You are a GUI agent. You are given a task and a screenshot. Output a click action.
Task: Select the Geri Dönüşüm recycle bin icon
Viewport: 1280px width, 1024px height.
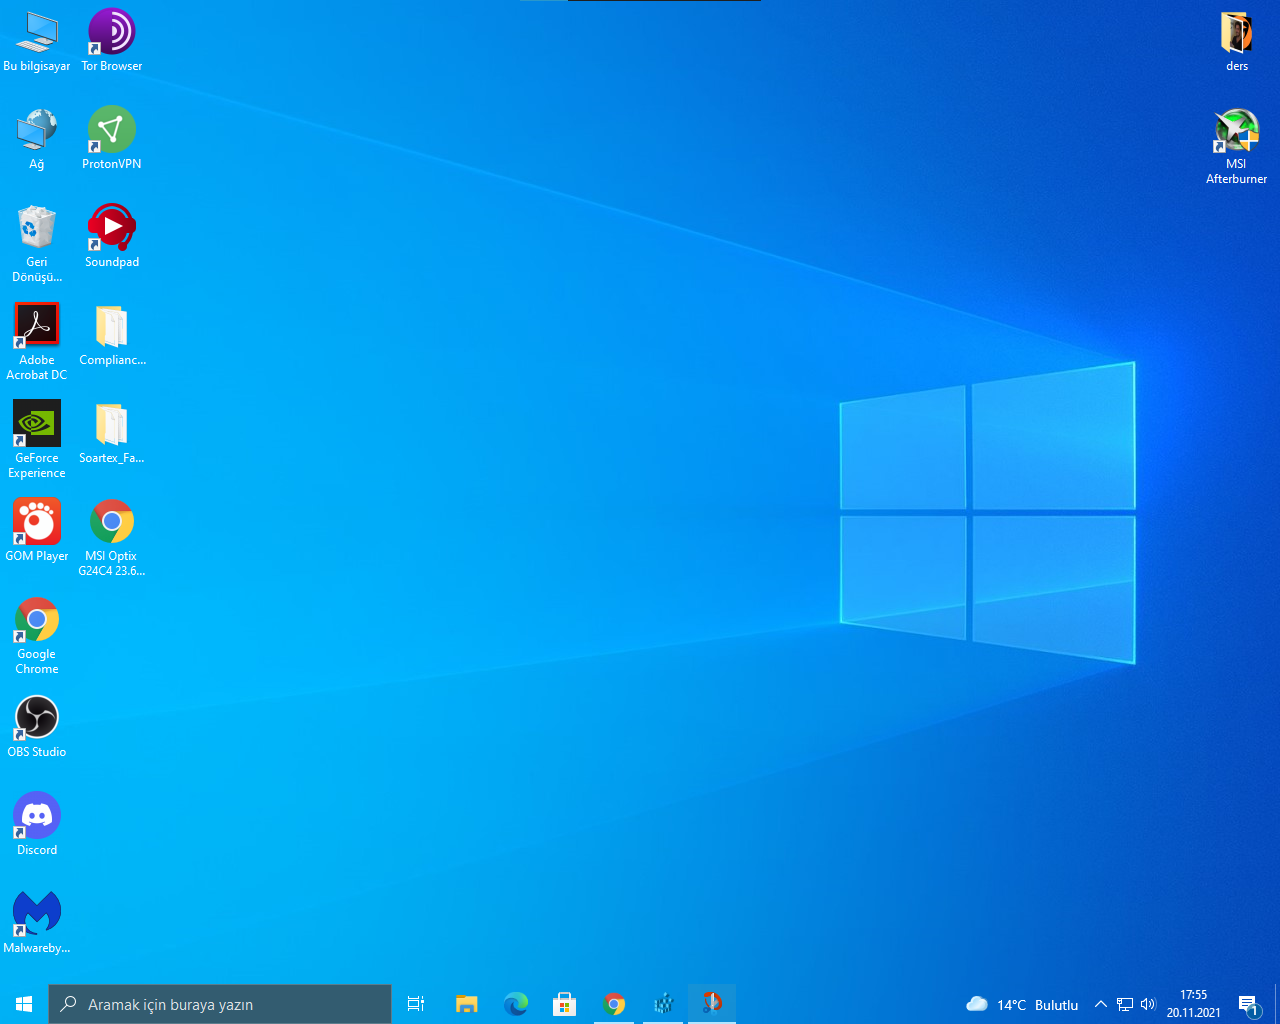(37, 244)
